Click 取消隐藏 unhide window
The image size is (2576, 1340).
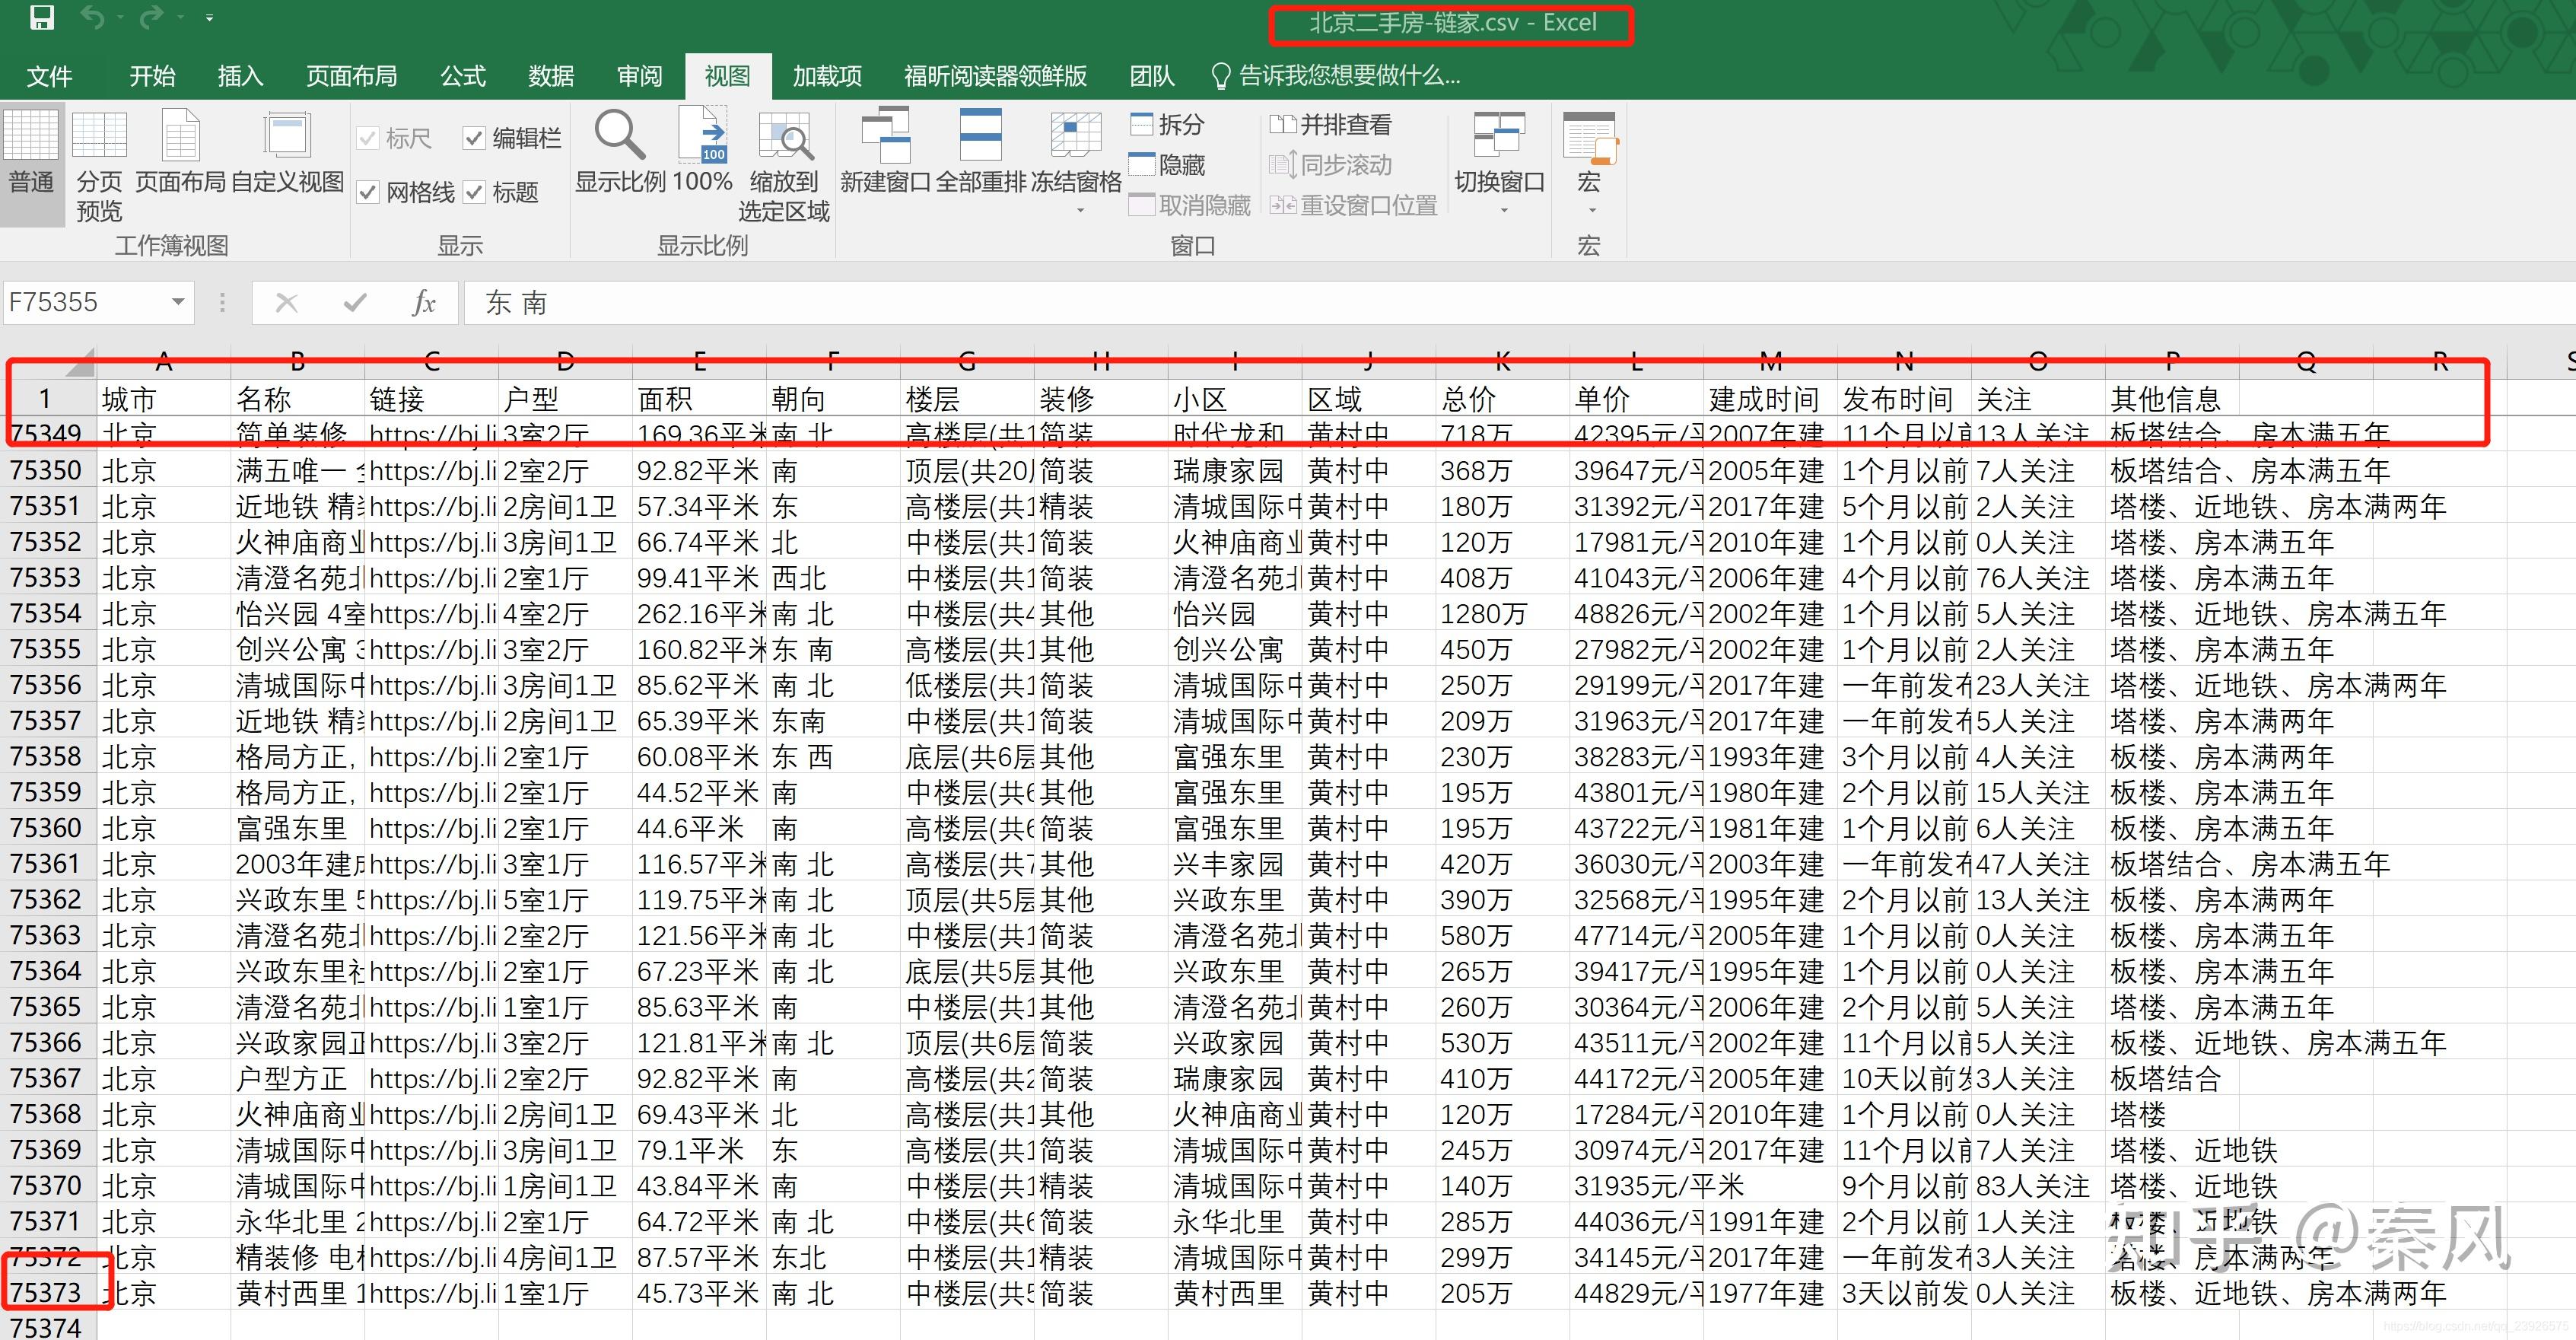(x=1190, y=205)
